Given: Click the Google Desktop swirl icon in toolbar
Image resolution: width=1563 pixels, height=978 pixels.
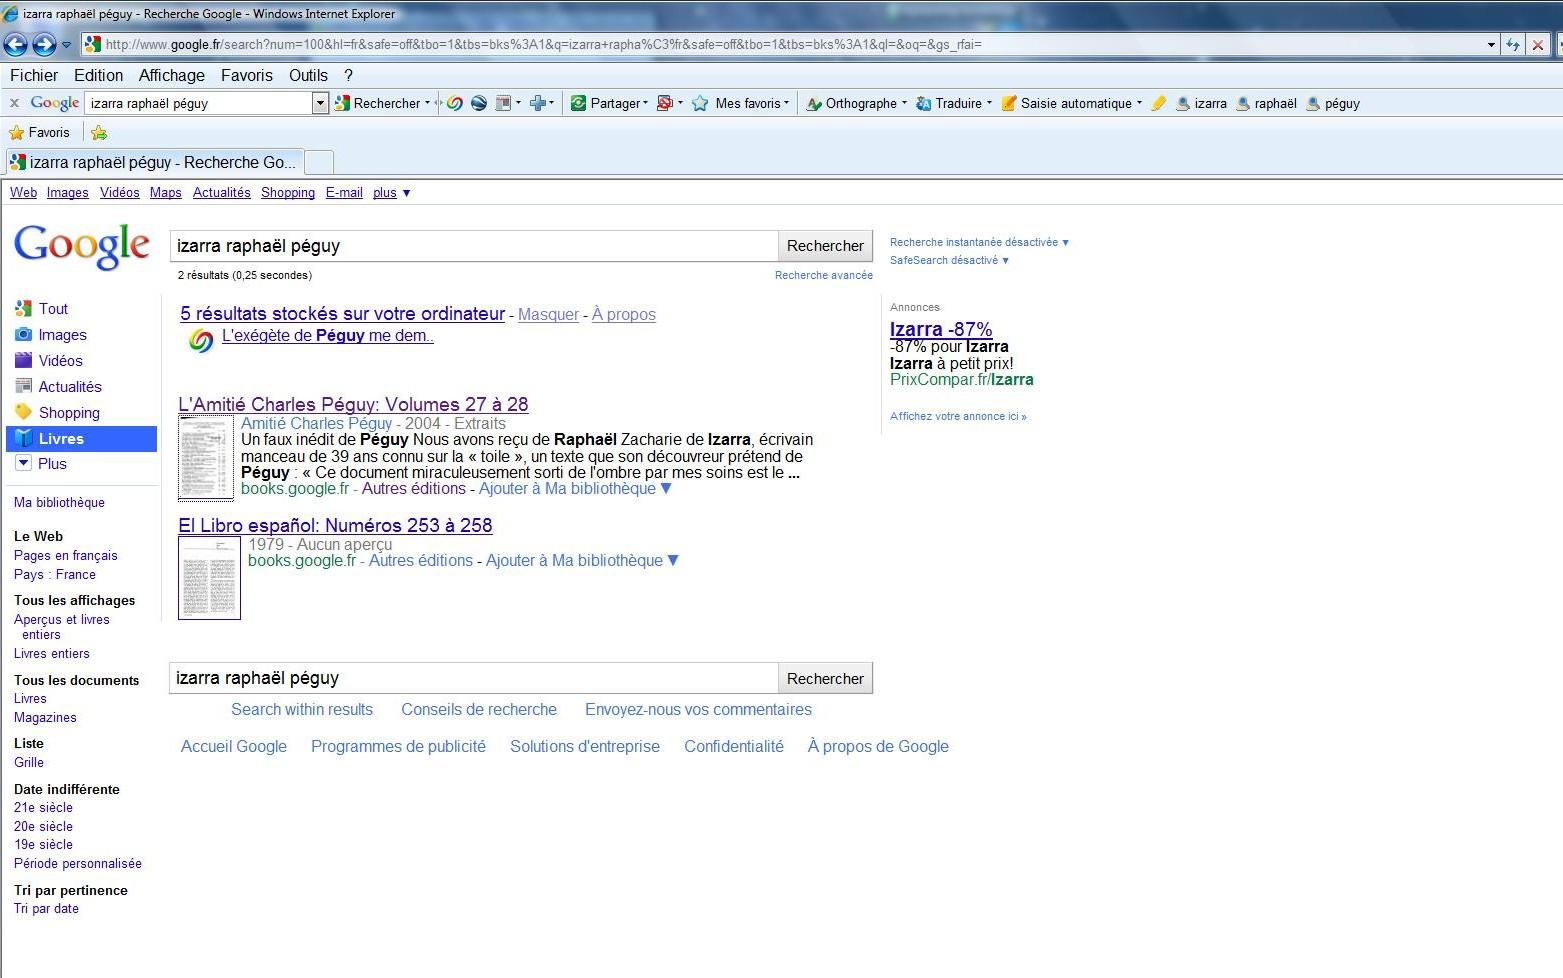Looking at the screenshot, I should [x=455, y=103].
